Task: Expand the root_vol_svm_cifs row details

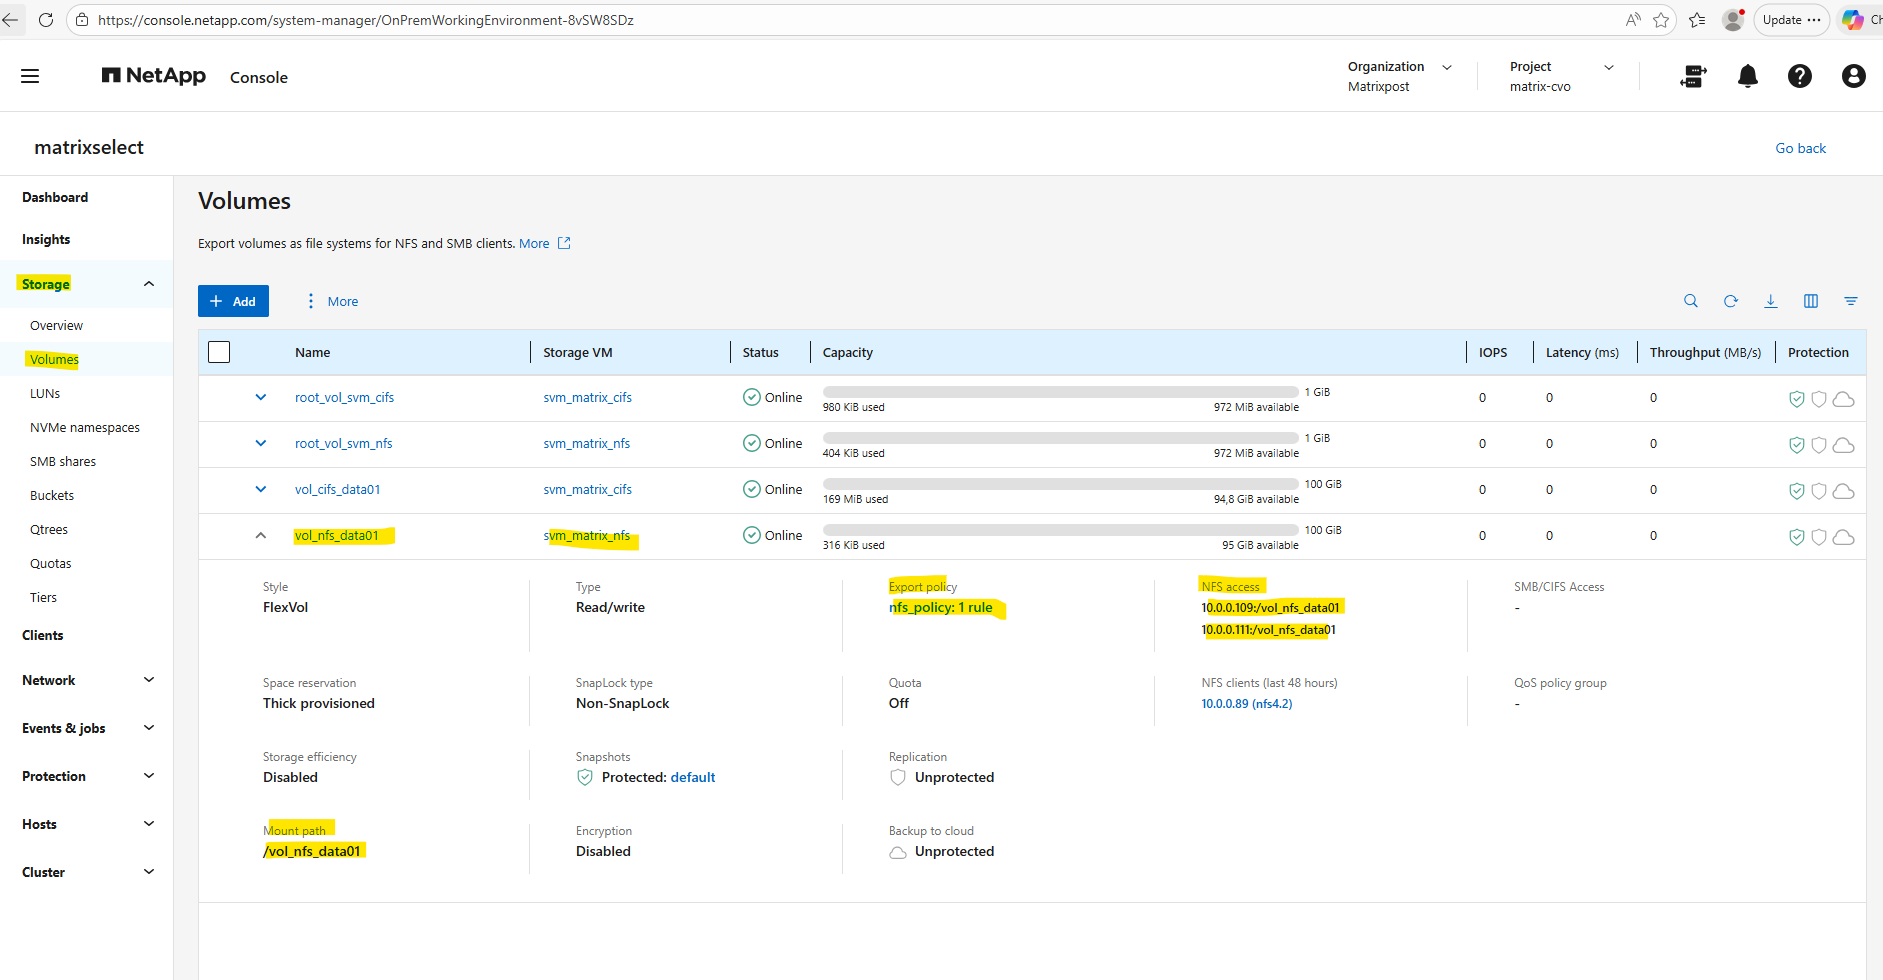Action: coord(261,397)
